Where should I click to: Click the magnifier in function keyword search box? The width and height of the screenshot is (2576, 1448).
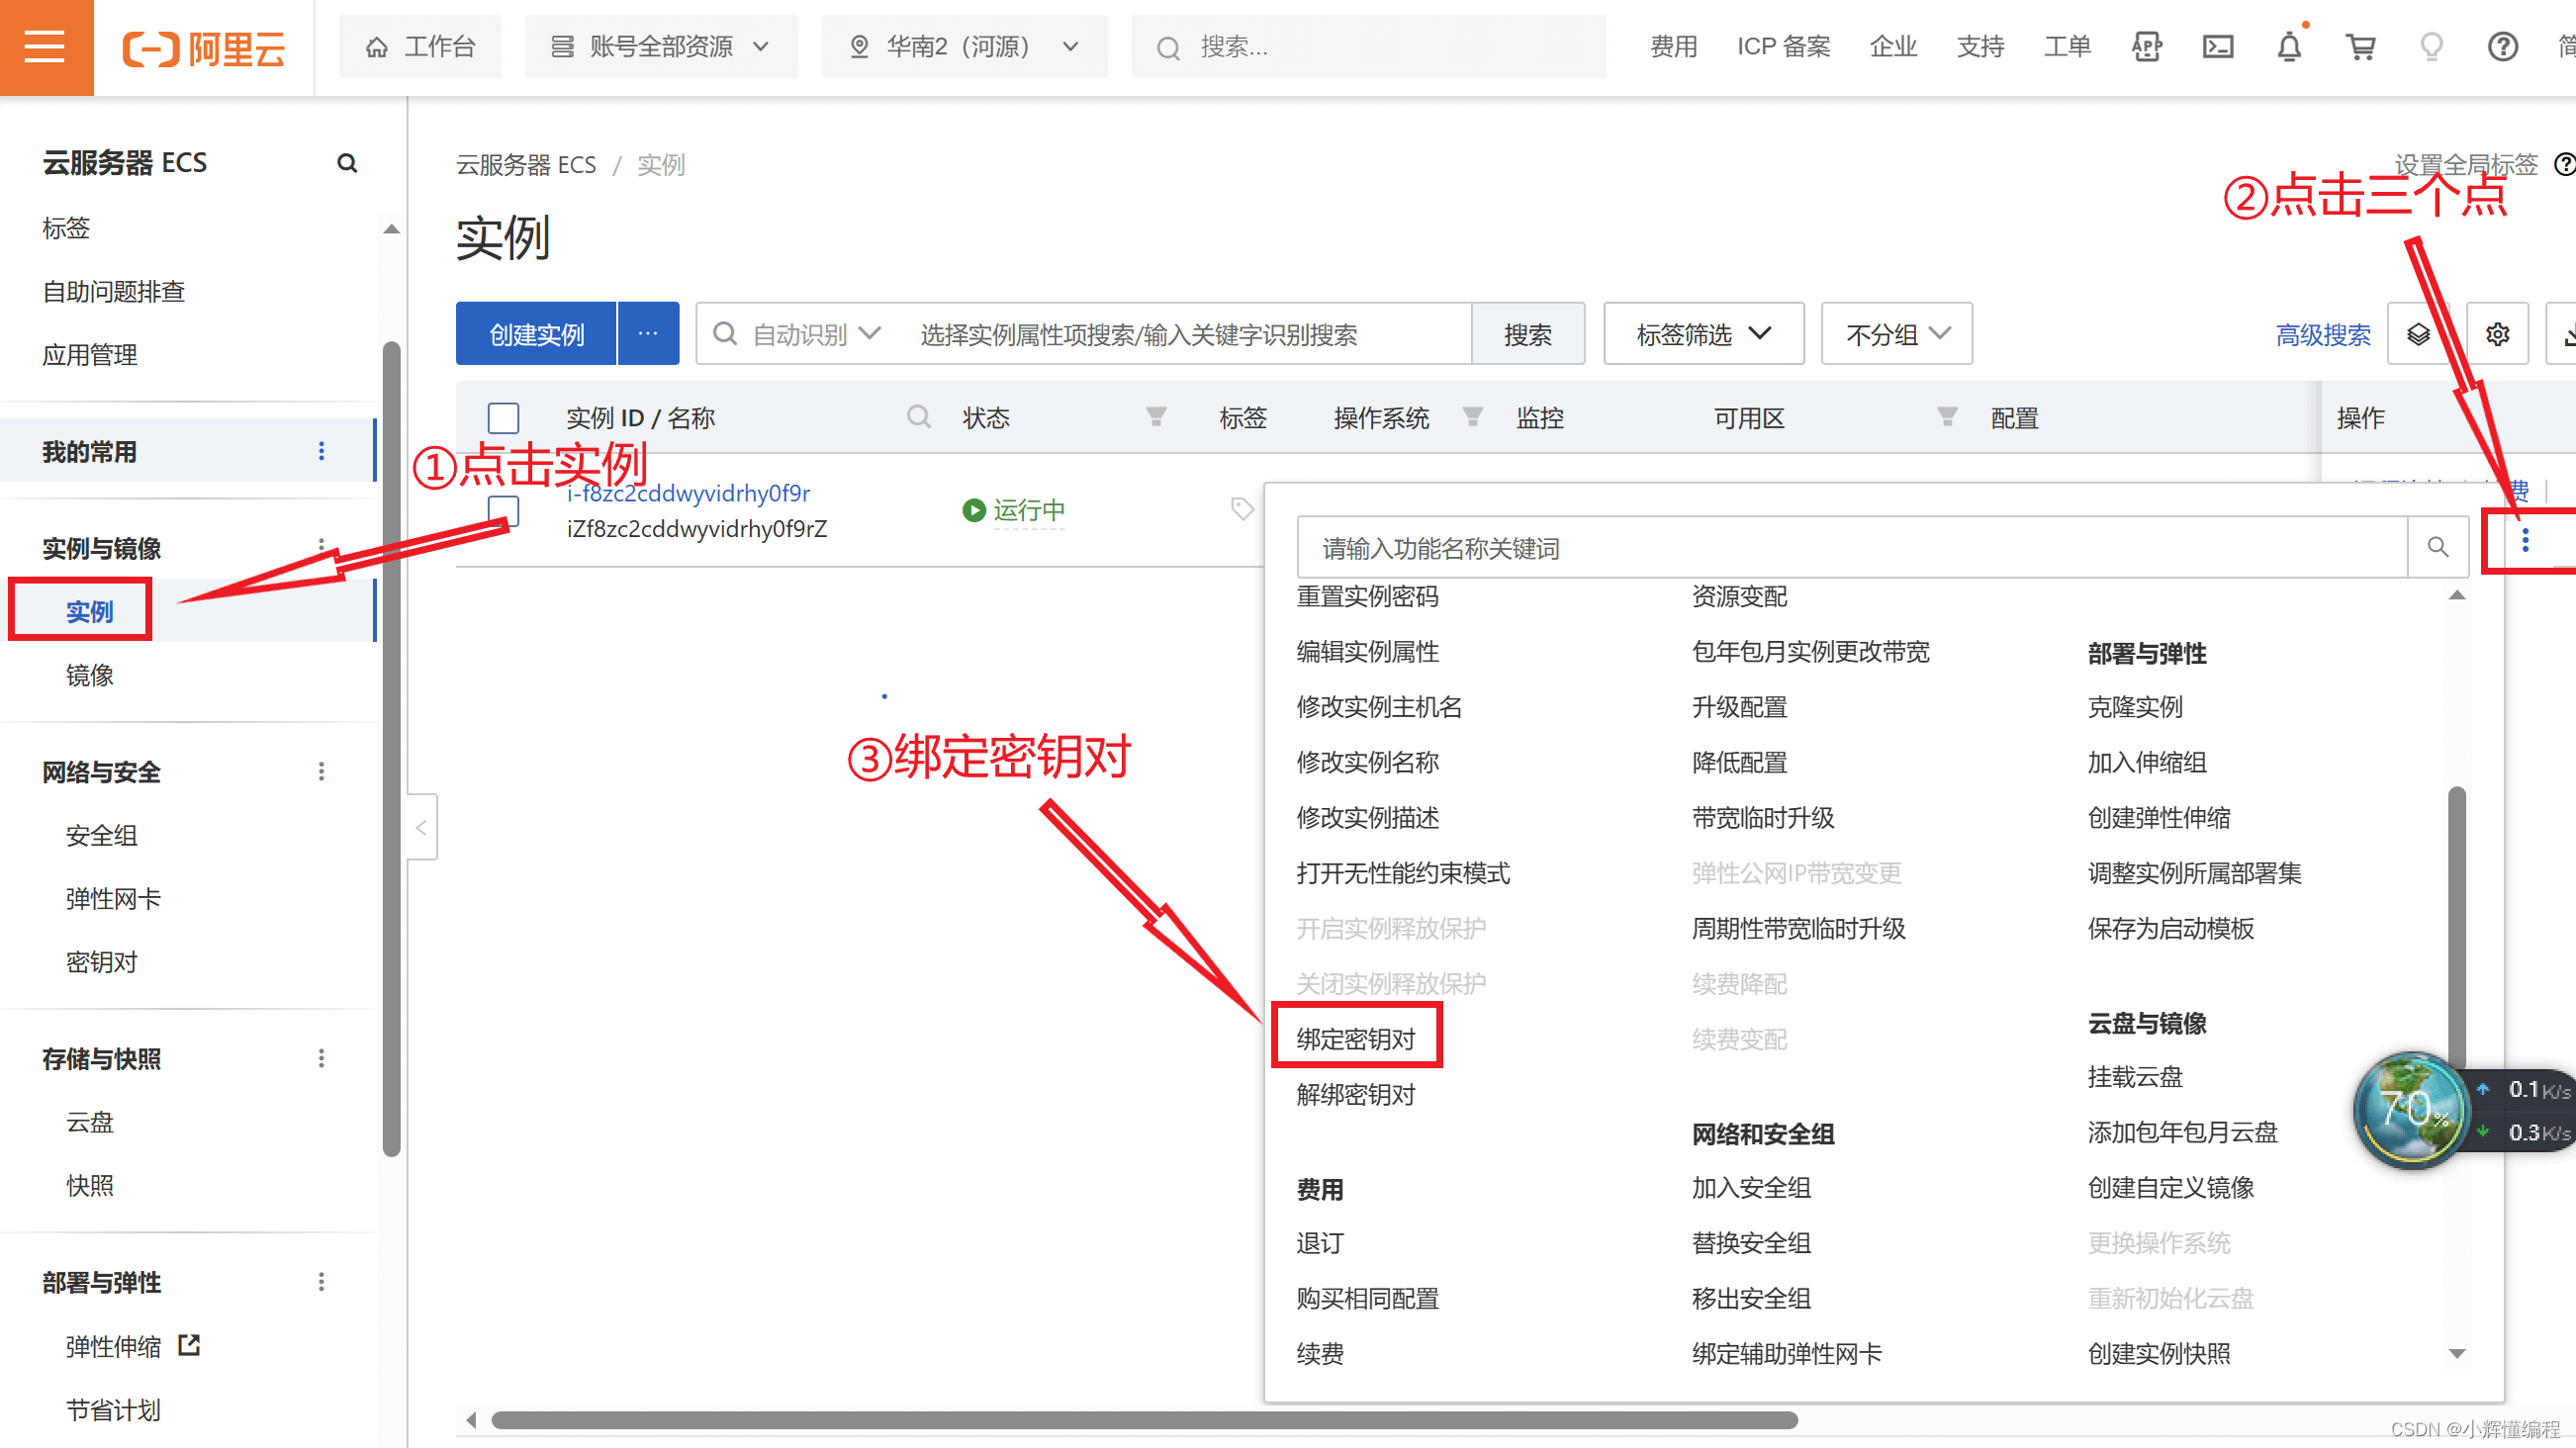(x=2437, y=547)
